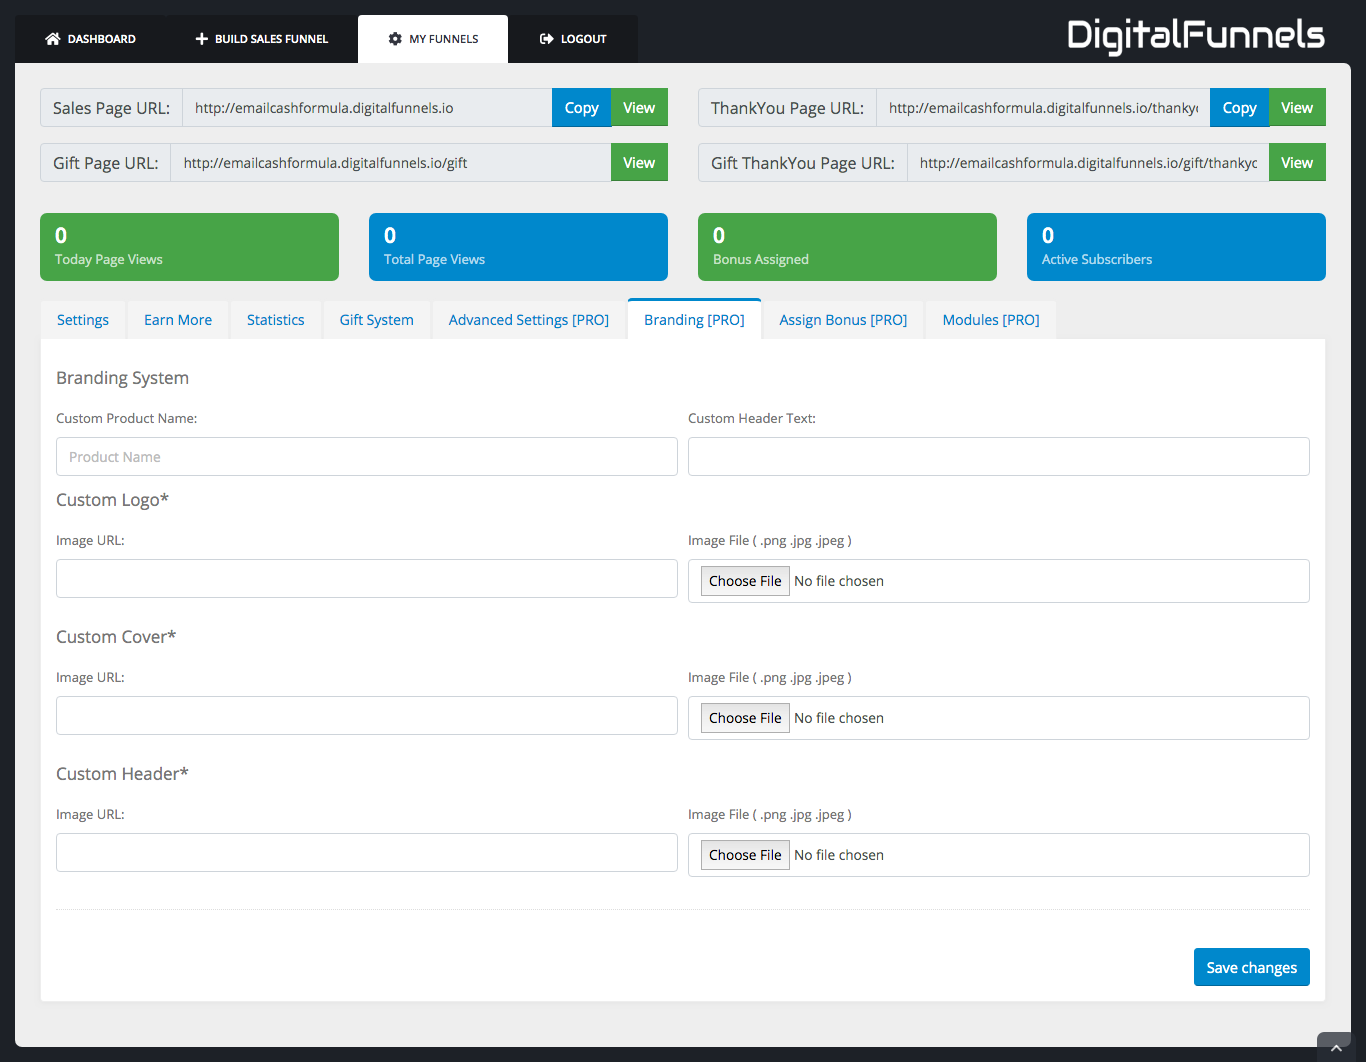Select the Branding [PRO] tab

[x=695, y=320]
